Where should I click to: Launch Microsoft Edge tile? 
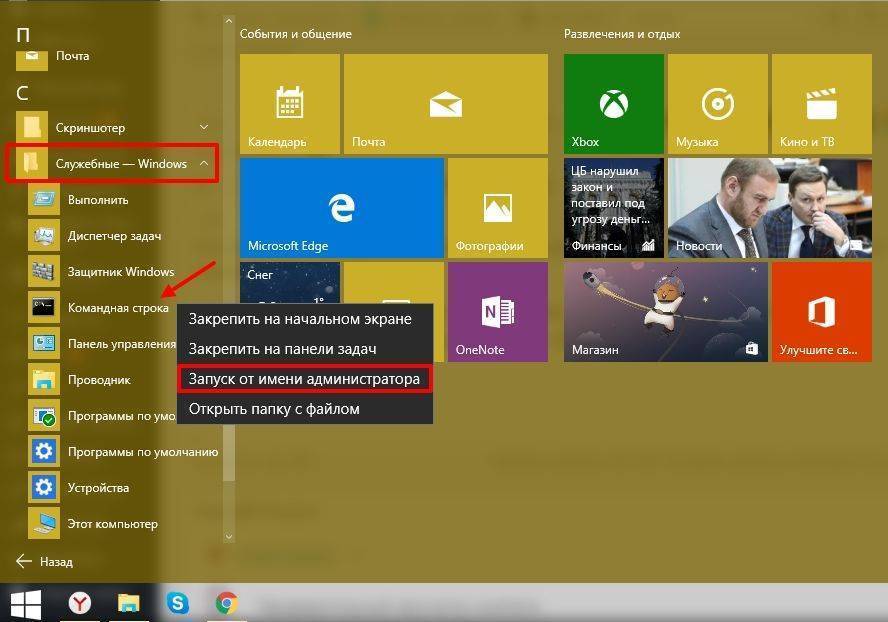tap(342, 207)
